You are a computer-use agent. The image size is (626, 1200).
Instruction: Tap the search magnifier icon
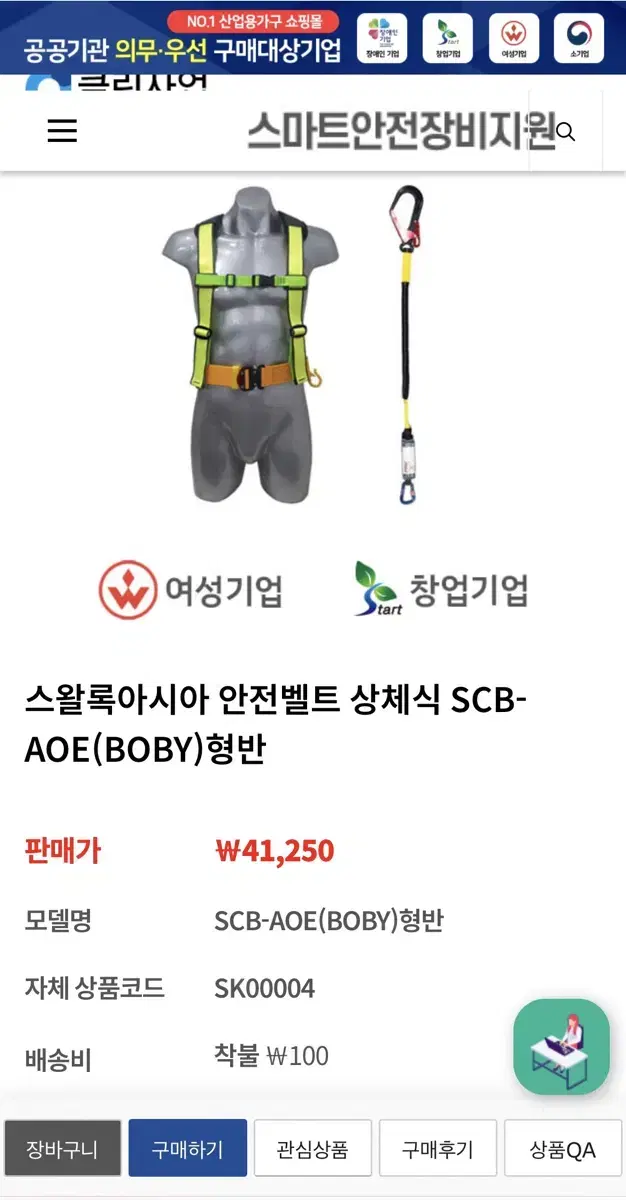(566, 132)
